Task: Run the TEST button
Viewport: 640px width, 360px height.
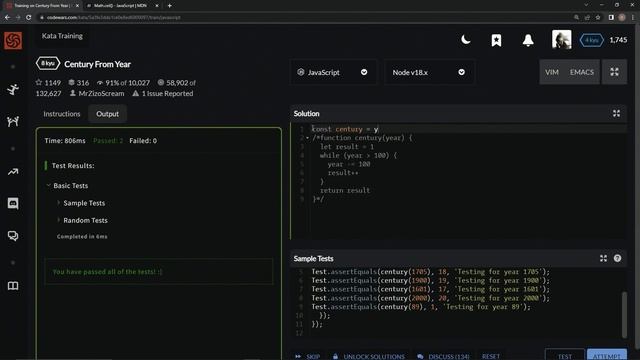Action: tap(564, 355)
